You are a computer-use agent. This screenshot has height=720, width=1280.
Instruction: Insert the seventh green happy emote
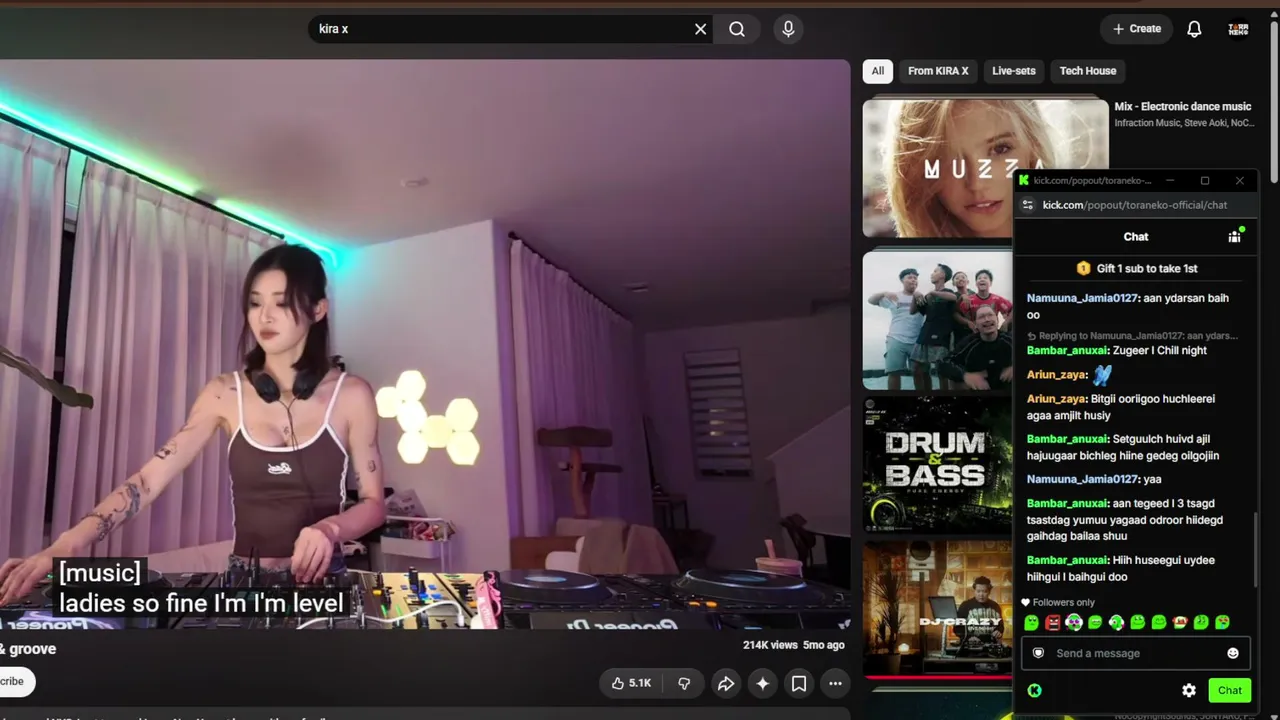1159,623
